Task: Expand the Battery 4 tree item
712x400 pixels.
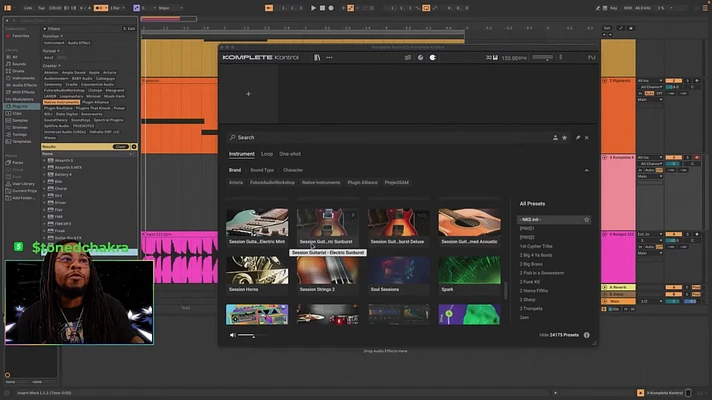Action: point(44,175)
